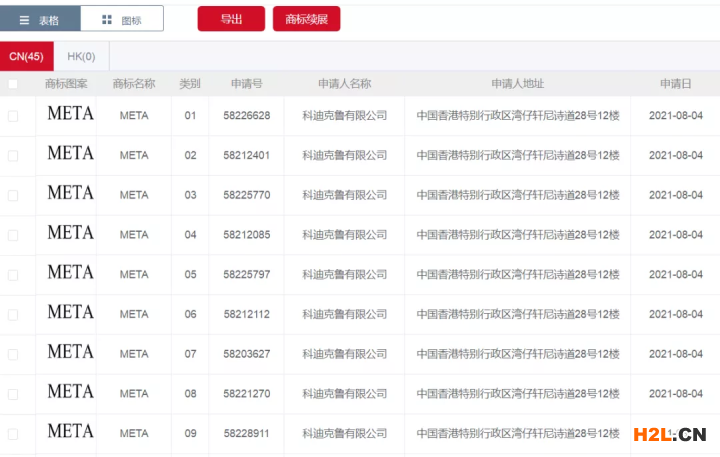
Task: Switch to 图标 icon view
Action: click(x=122, y=20)
